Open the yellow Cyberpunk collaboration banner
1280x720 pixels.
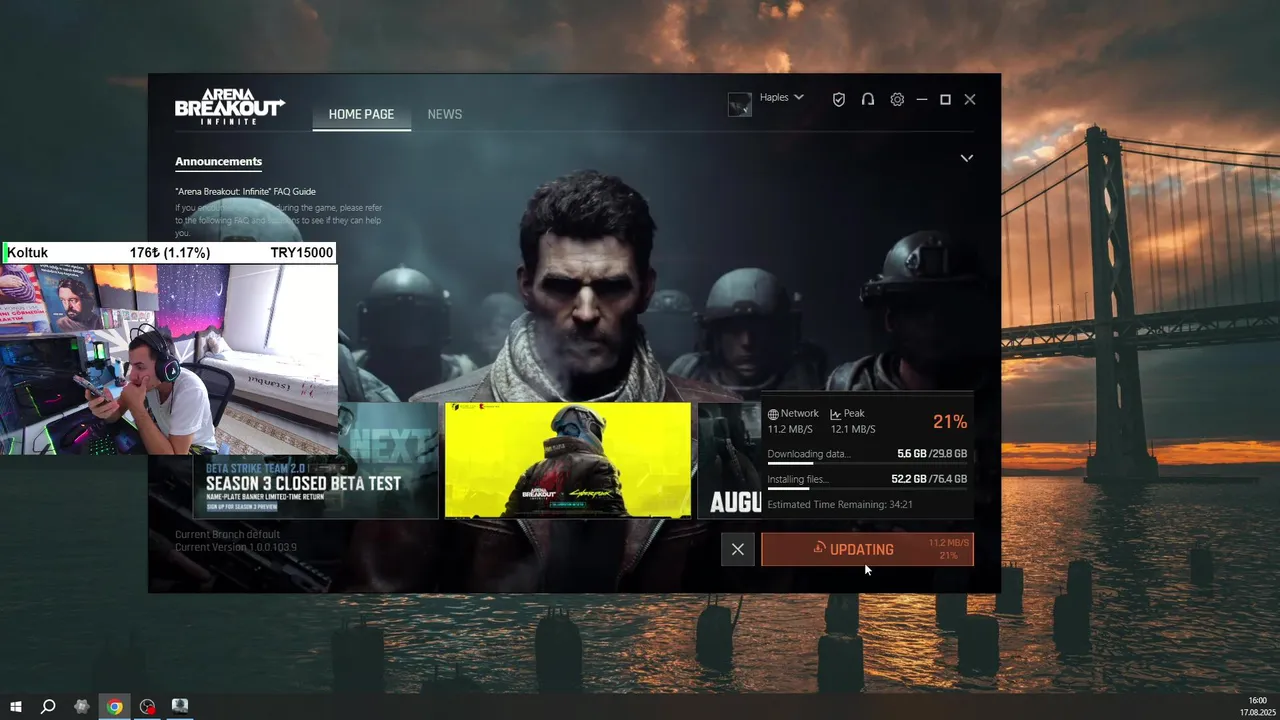coord(568,460)
